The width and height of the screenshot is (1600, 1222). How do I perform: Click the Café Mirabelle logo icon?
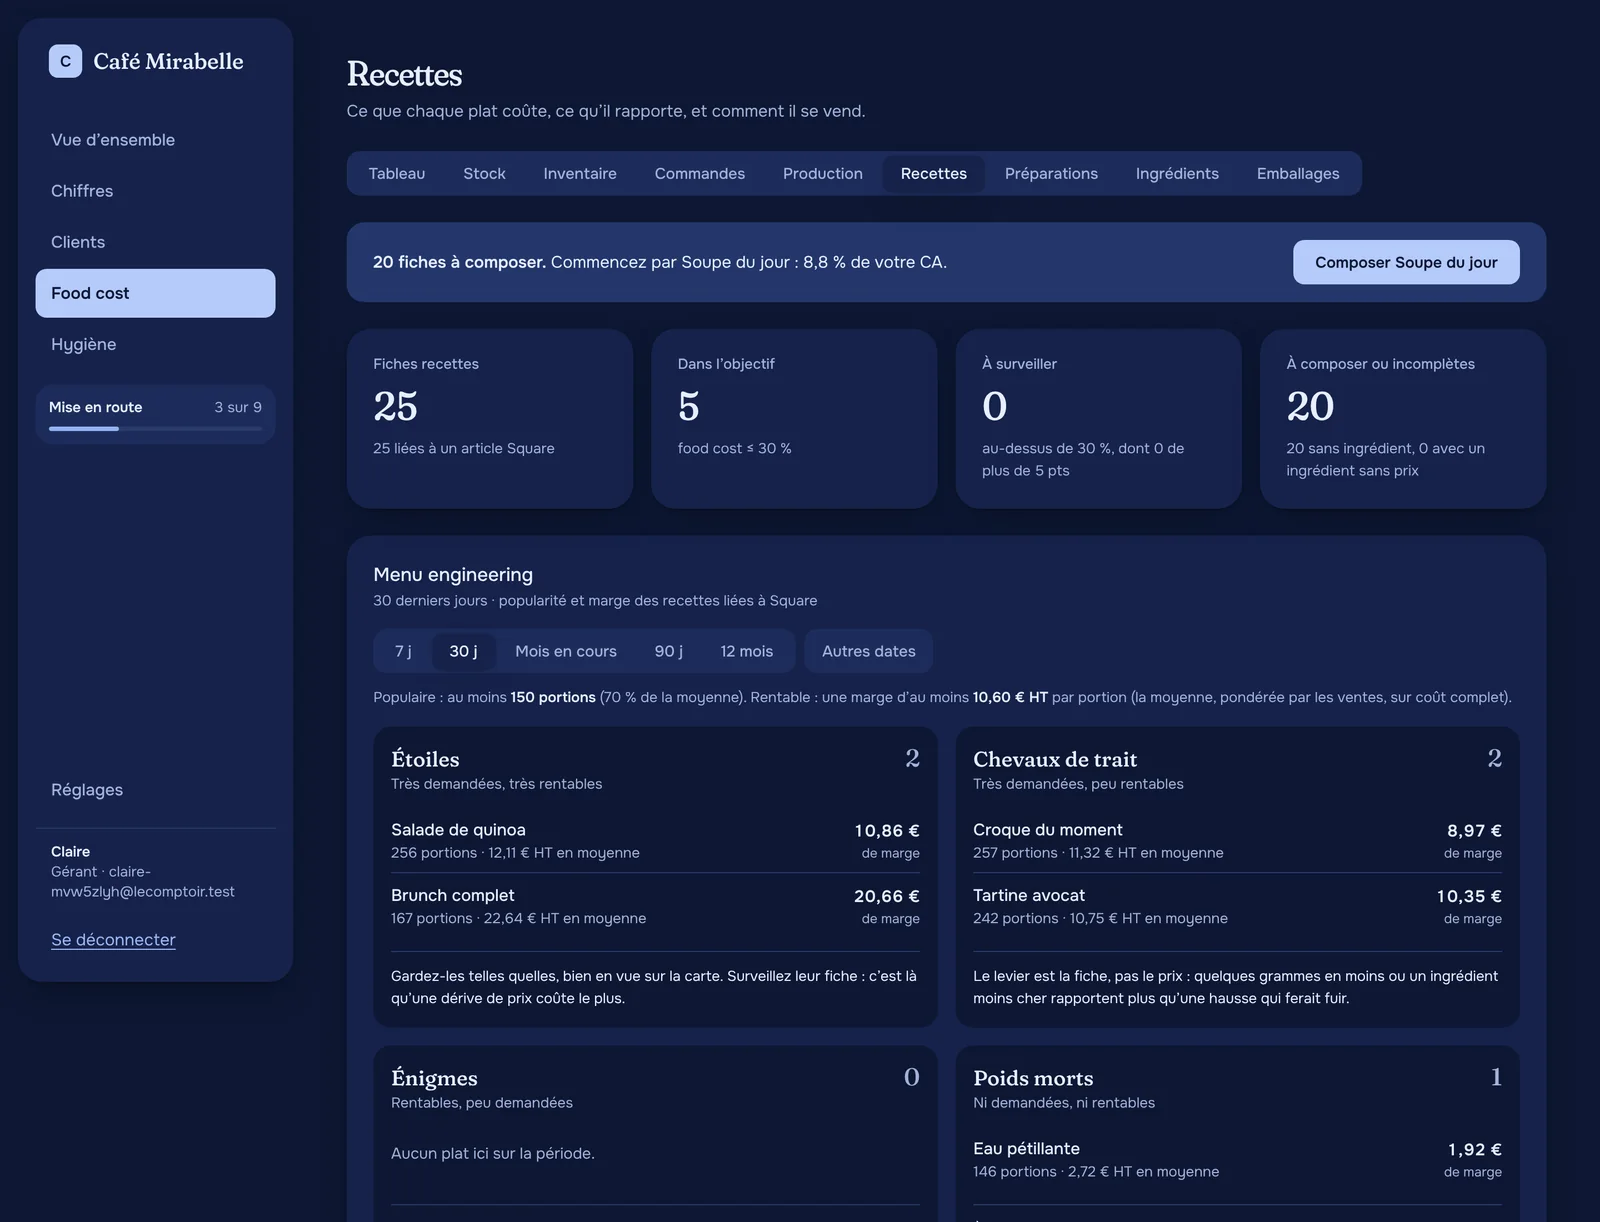pos(65,61)
